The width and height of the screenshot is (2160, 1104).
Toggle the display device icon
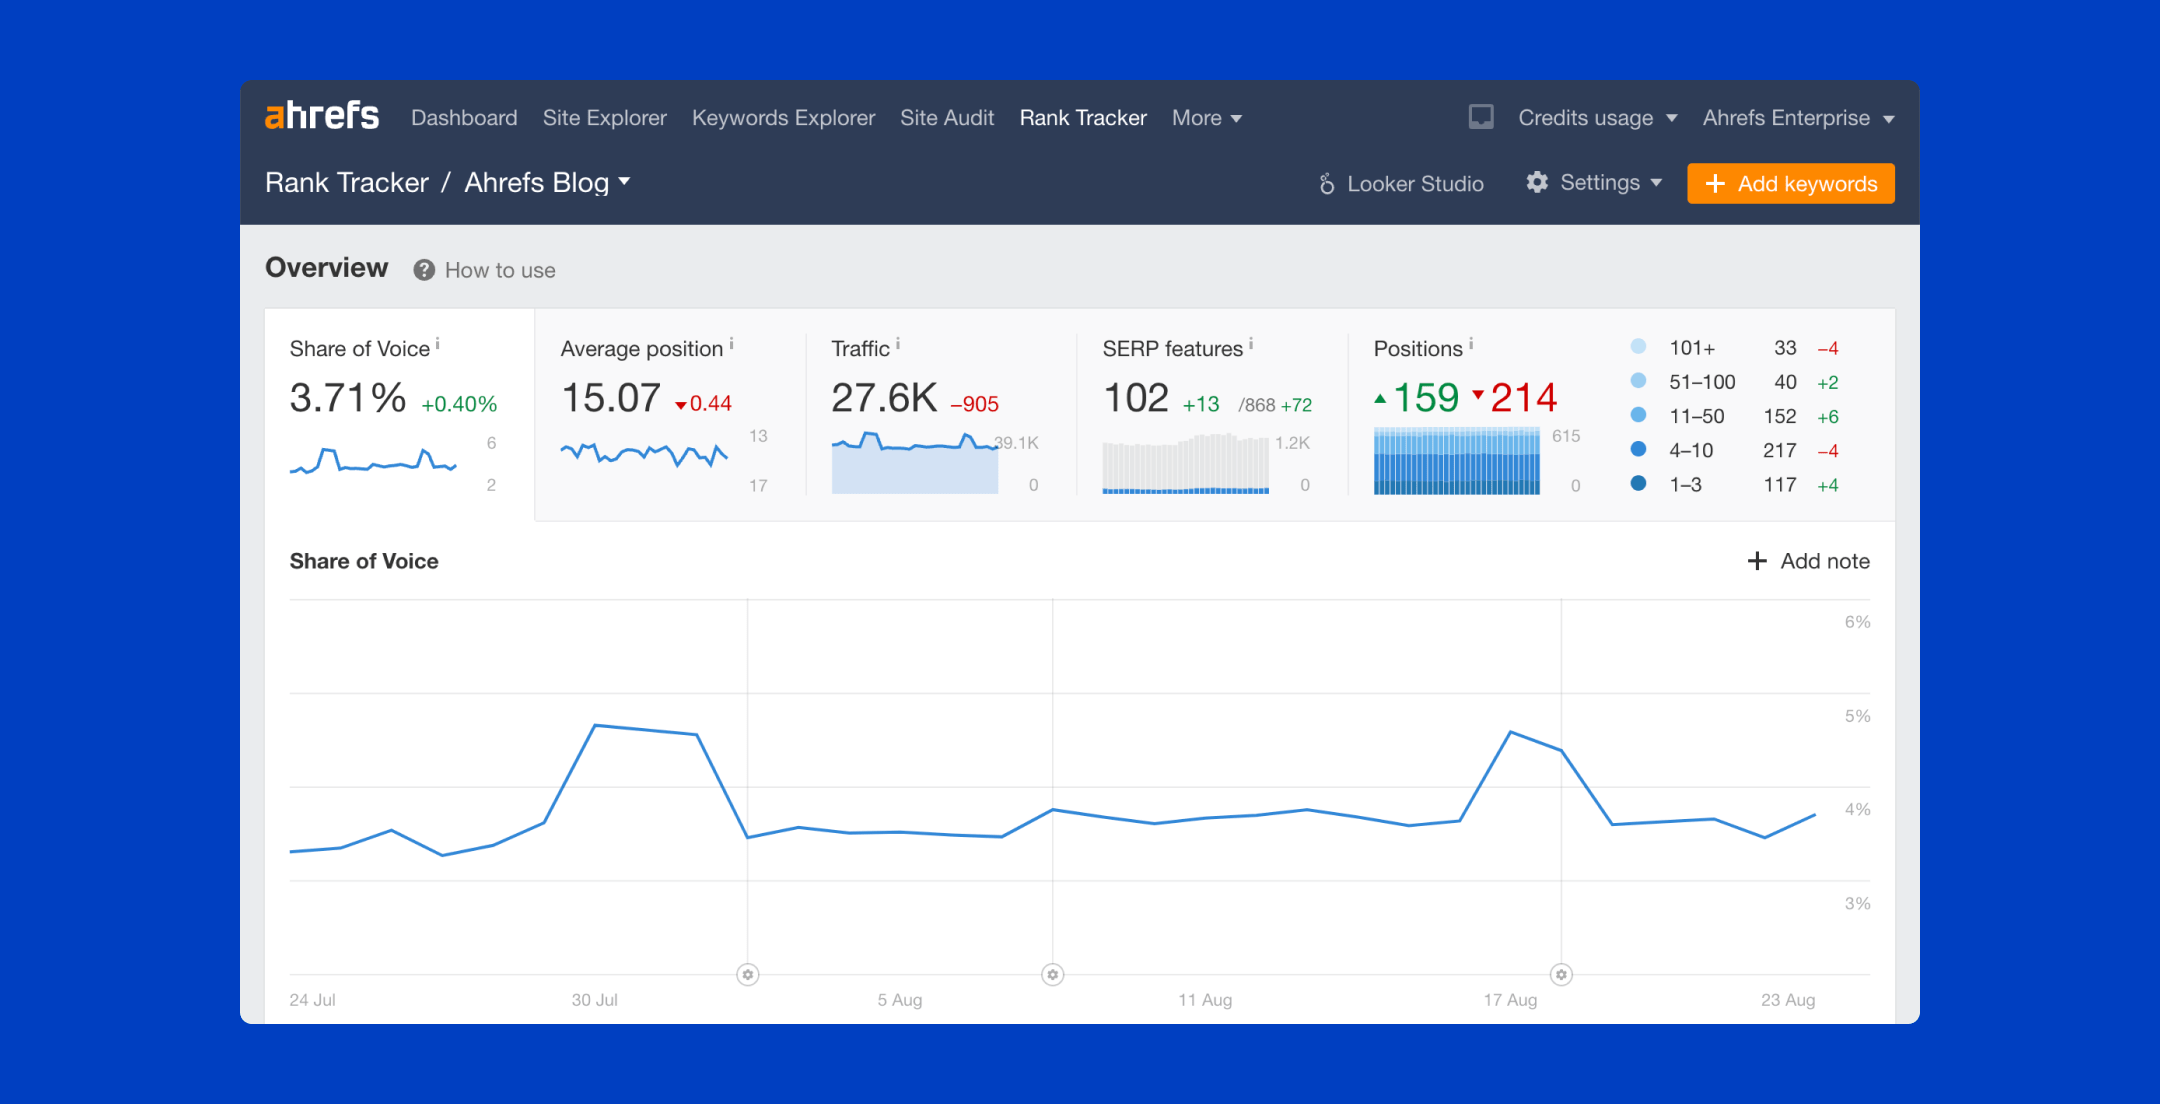click(x=1481, y=117)
